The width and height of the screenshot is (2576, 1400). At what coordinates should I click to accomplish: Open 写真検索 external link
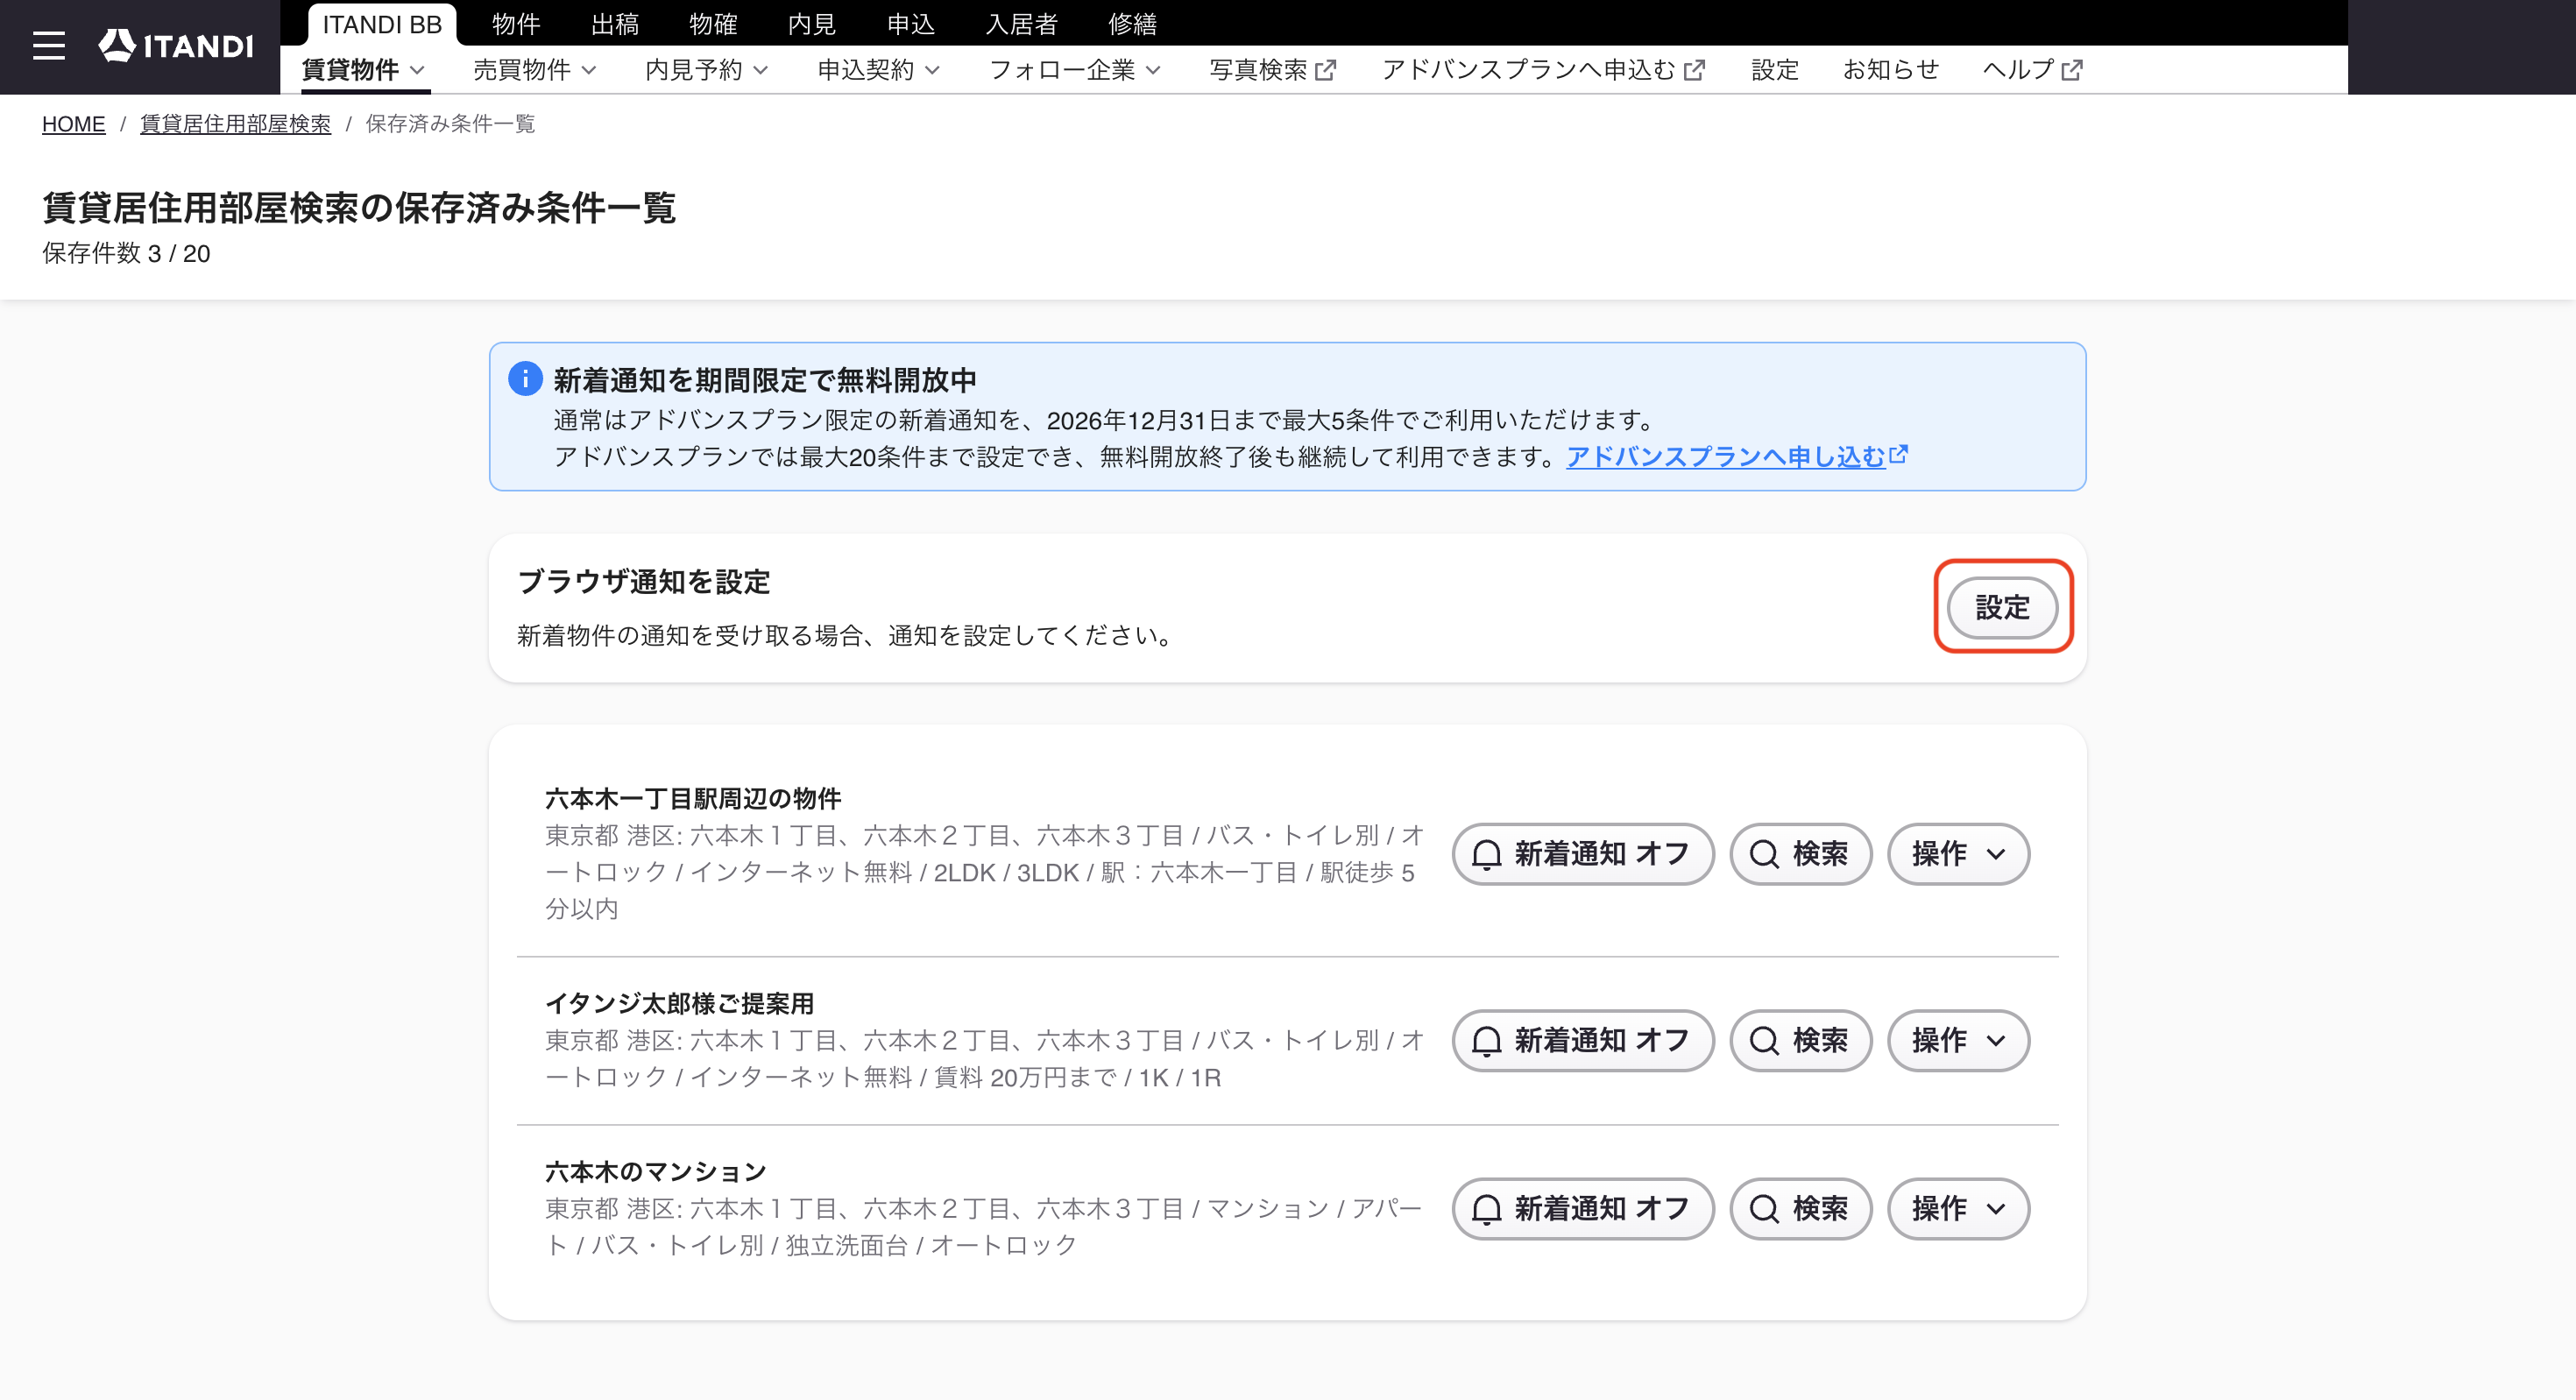click(x=1272, y=70)
